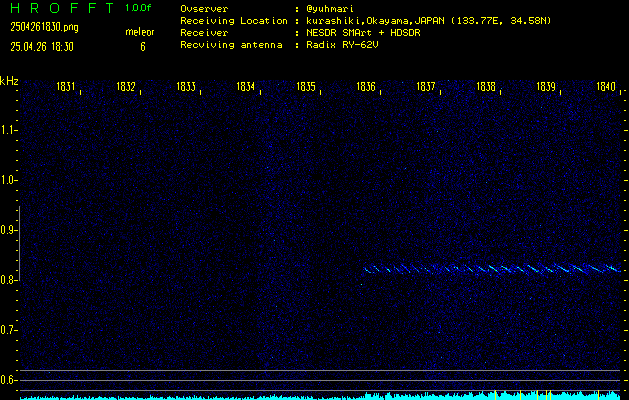The height and width of the screenshot is (400, 629).
Task: Click the 0.6 kHz frequency label
Action: (x=7, y=380)
